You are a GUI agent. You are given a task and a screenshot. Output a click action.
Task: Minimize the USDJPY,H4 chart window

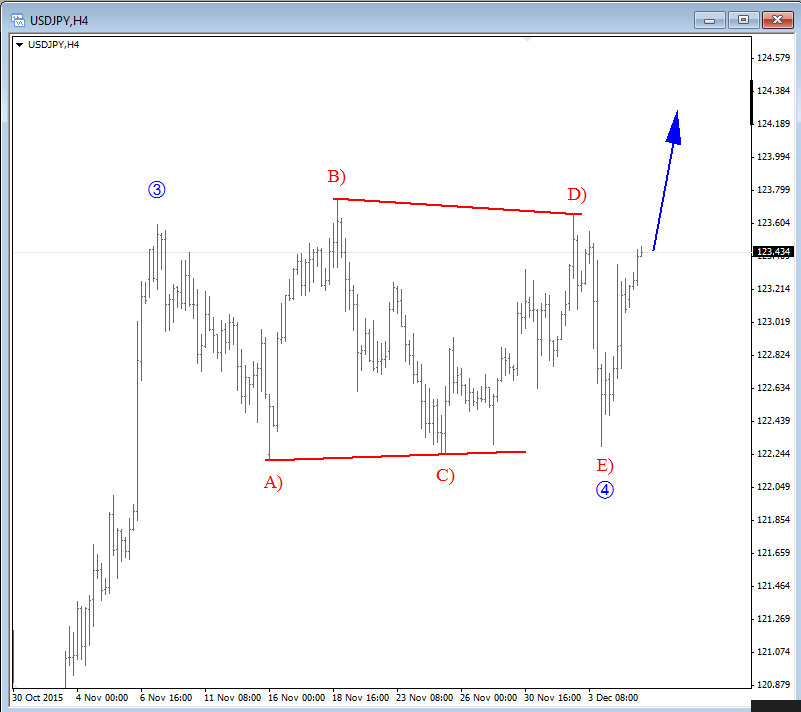[x=712, y=18]
